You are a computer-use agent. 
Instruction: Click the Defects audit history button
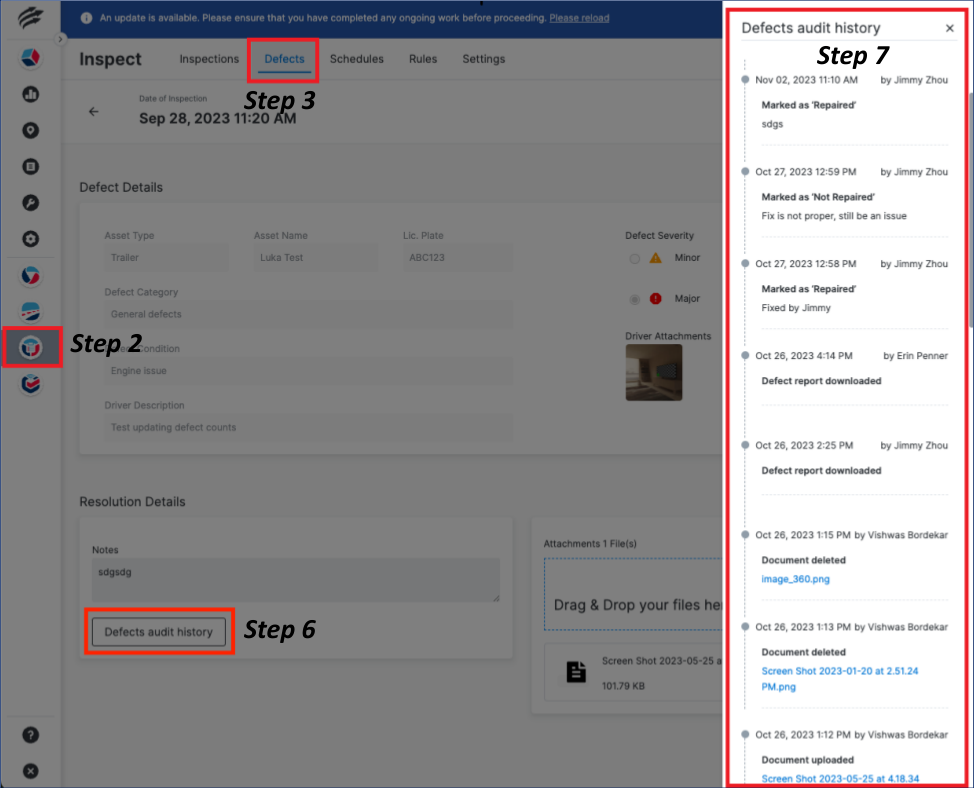coord(159,631)
